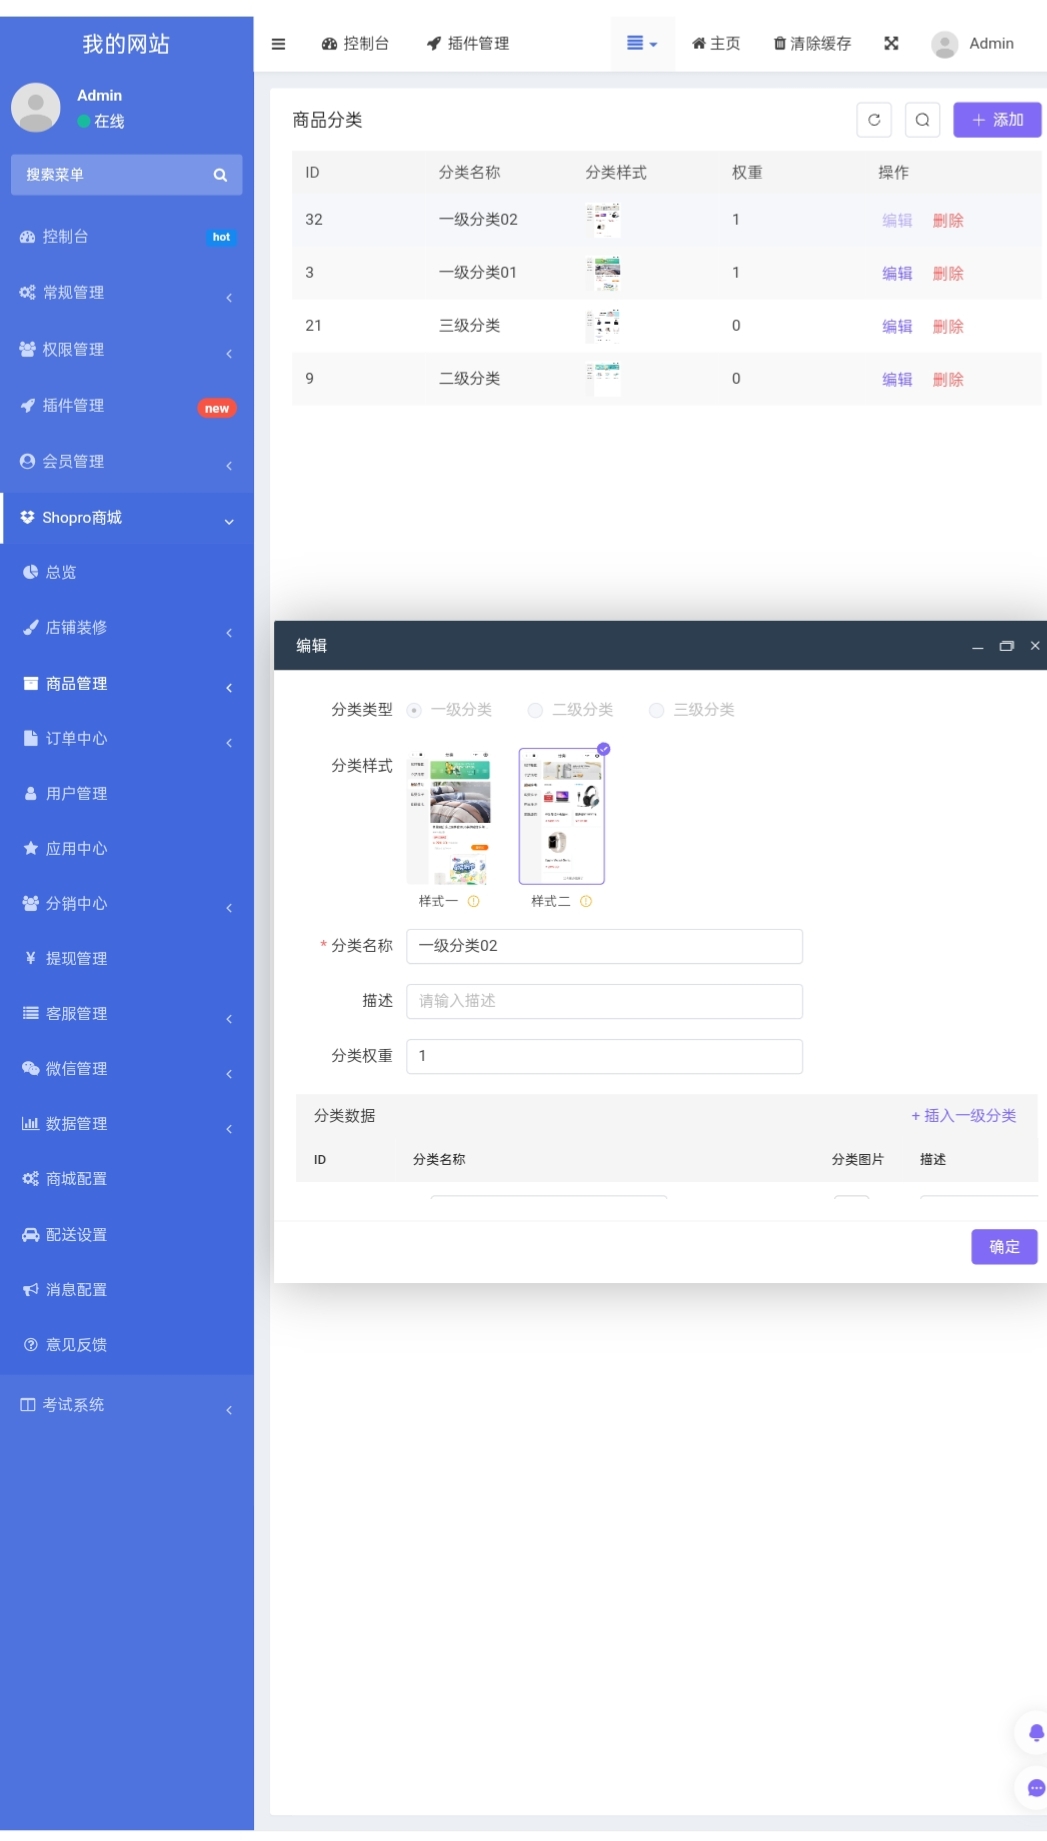Viewport: 1047px width, 1841px height.
Task: Click the 分类权重 input field
Action: 604,1056
